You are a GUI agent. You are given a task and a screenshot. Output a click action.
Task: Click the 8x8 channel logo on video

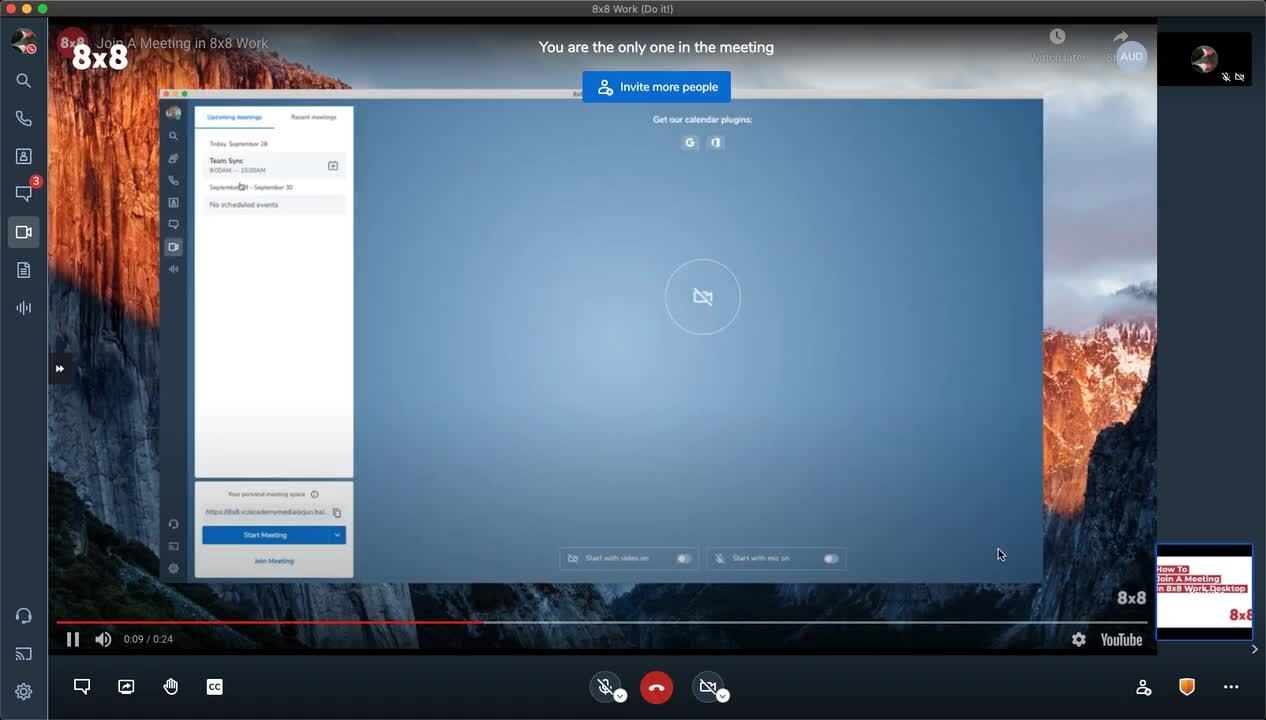(71, 43)
